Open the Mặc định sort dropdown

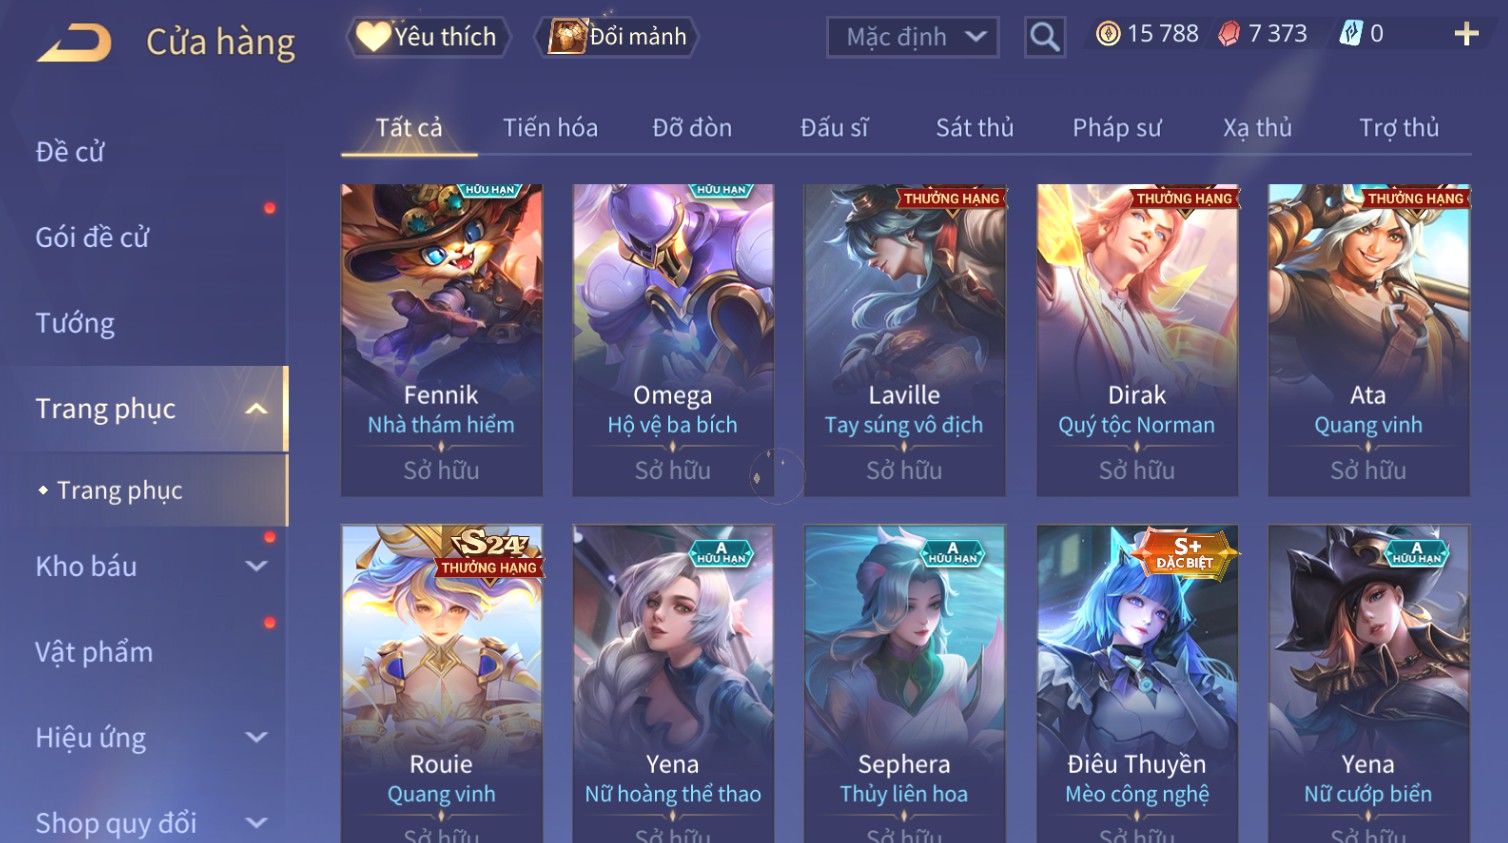click(x=912, y=37)
